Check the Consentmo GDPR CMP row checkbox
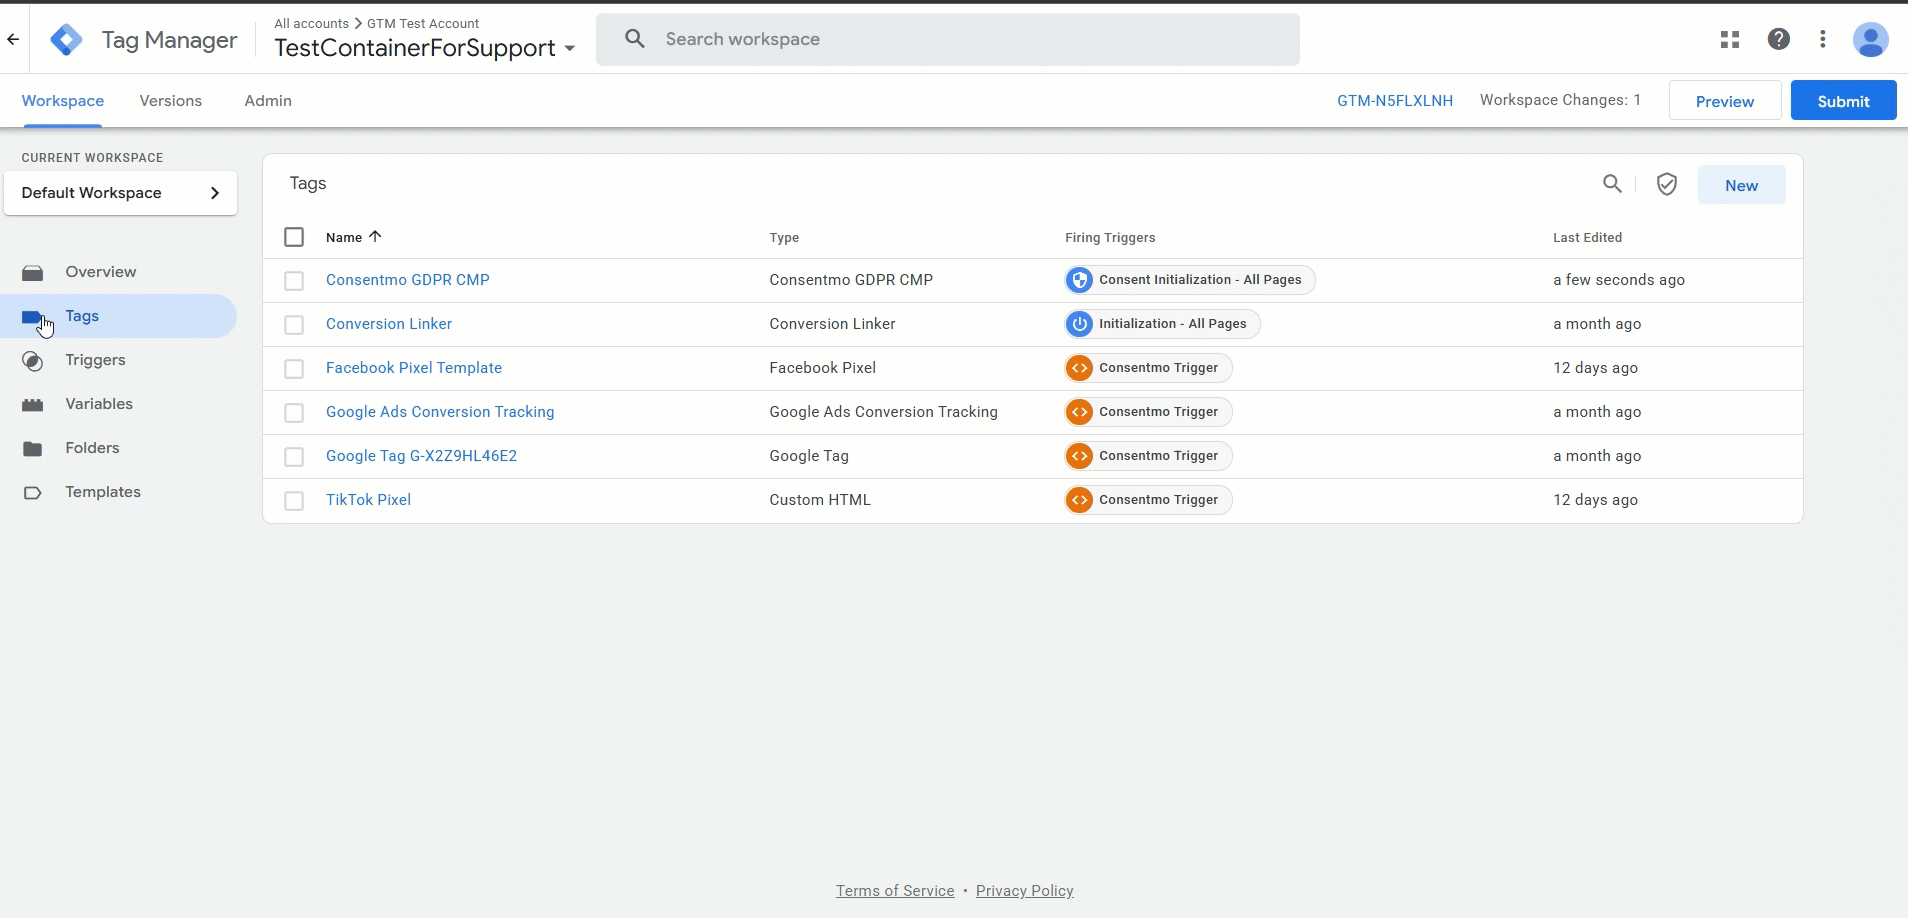Screen dimensions: 1908x918 point(294,281)
